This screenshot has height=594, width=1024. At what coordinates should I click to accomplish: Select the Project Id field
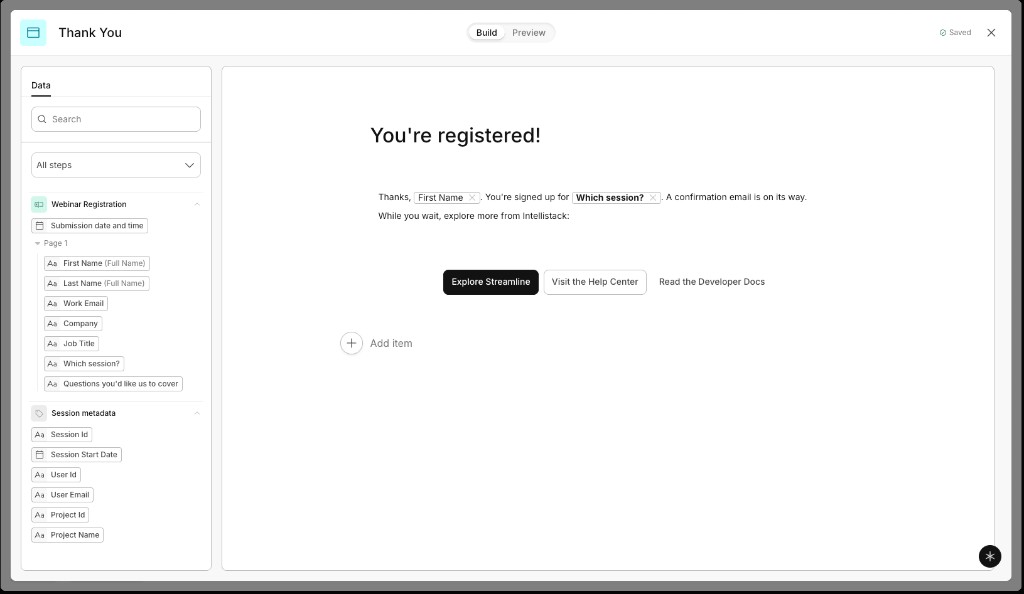60,515
